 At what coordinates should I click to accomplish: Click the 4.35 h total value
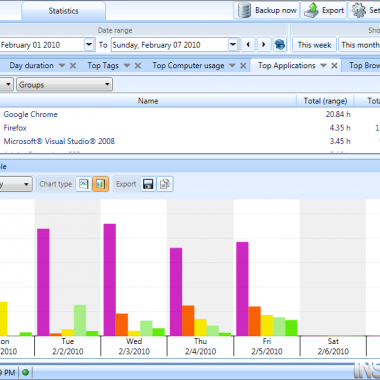point(340,128)
